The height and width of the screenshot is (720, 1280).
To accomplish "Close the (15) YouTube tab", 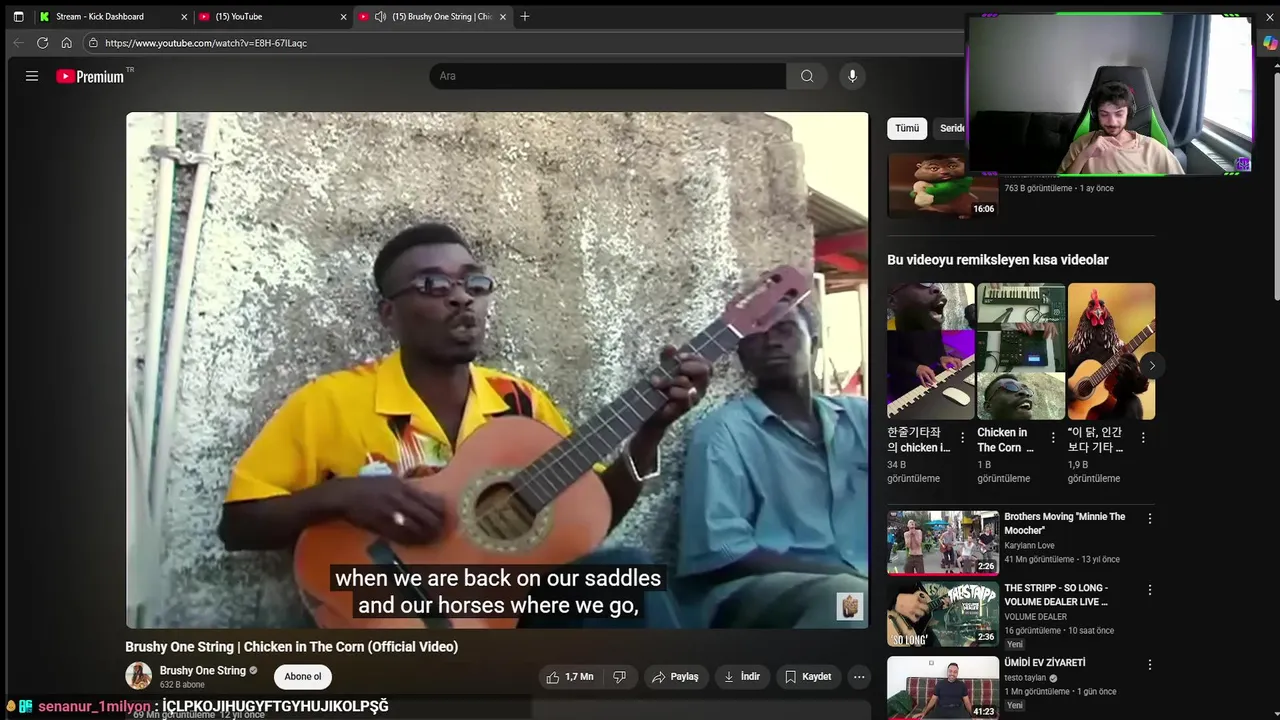I will (344, 16).
